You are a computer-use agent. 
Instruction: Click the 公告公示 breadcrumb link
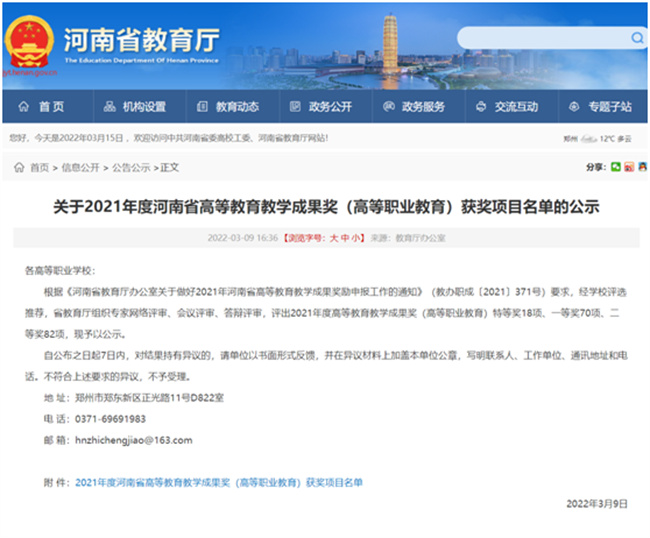click(x=131, y=168)
